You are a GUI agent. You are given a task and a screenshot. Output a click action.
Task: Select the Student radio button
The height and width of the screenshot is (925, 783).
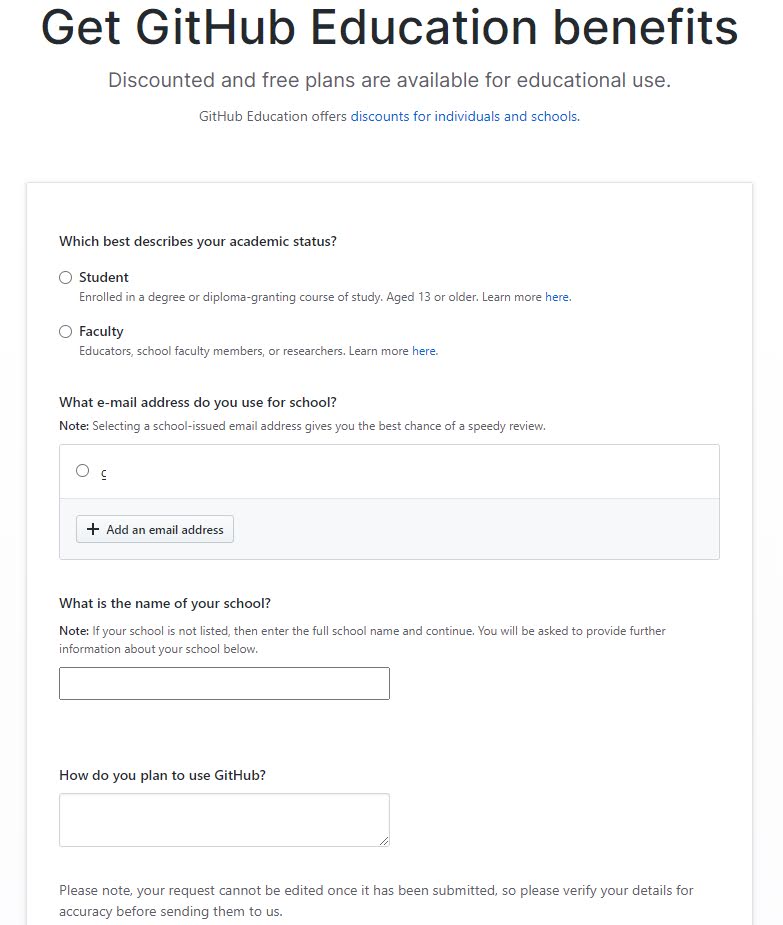(66, 278)
